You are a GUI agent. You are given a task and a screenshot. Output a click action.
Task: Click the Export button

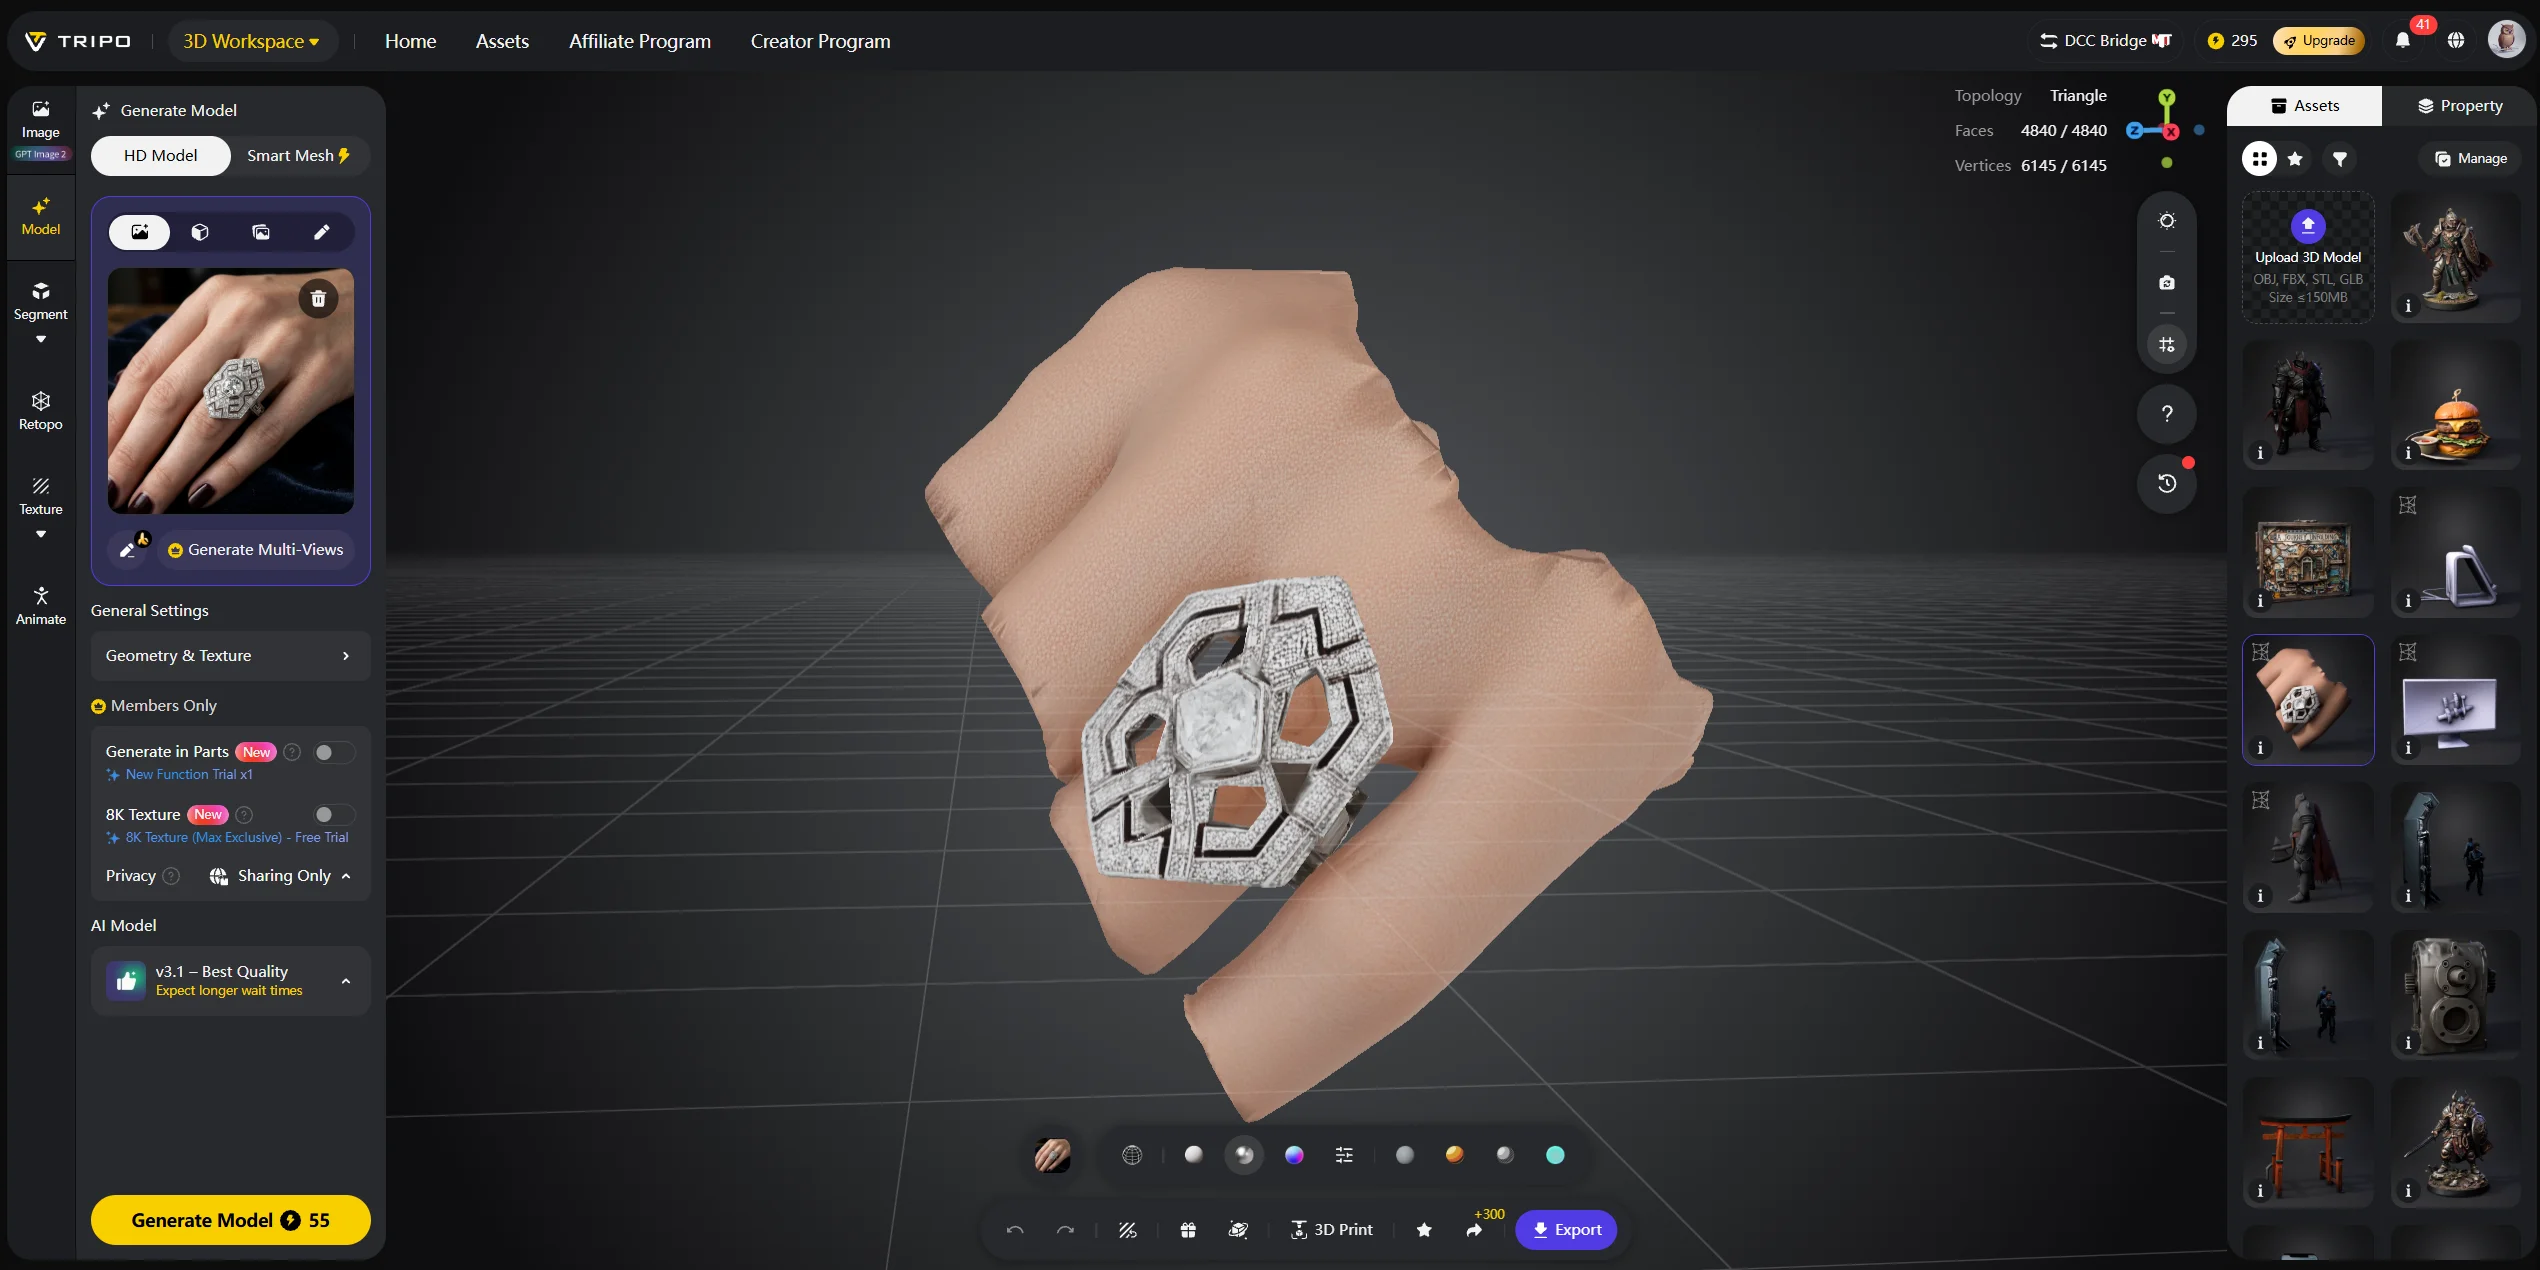click(1566, 1230)
